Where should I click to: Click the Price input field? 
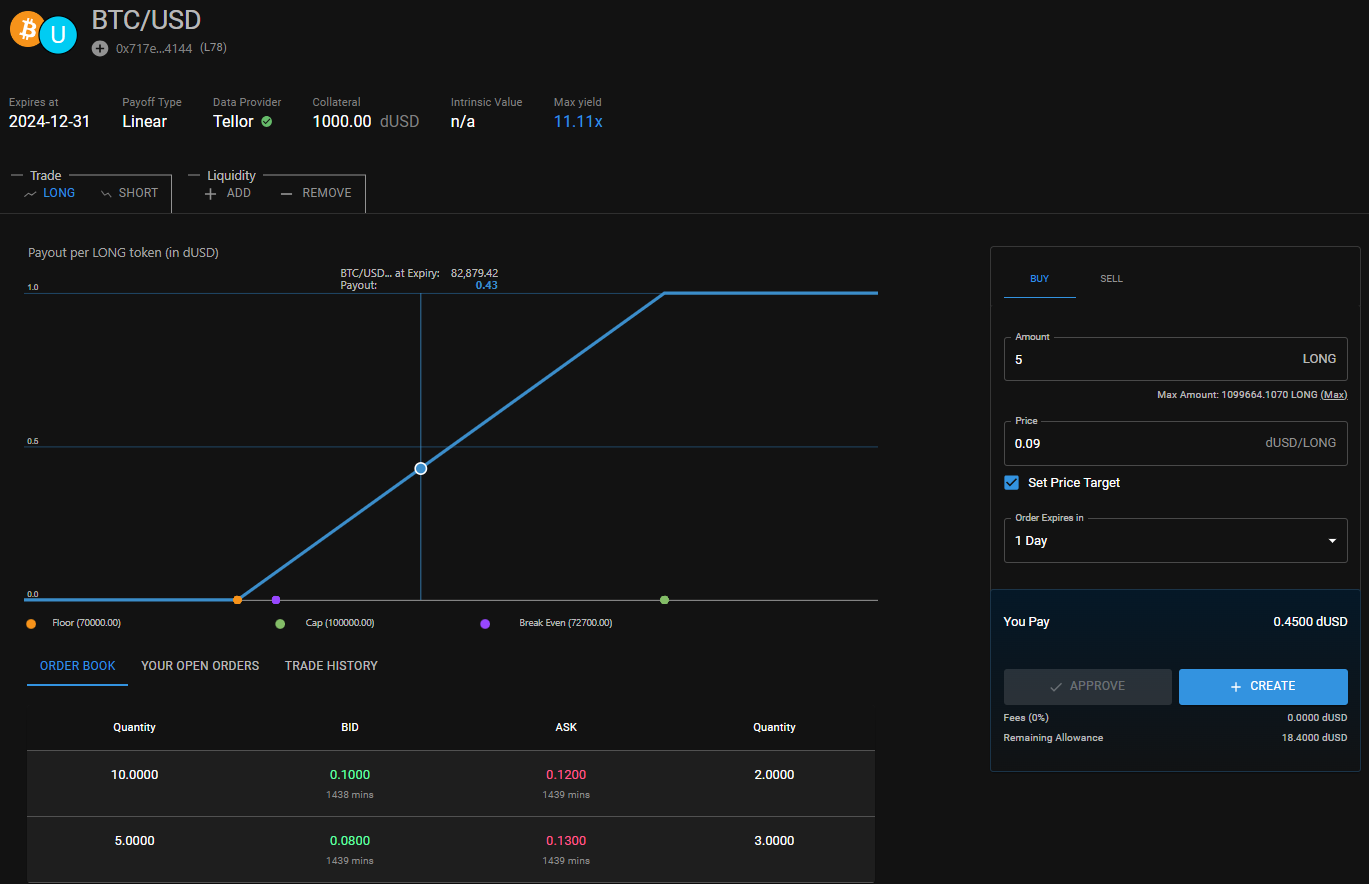coord(1130,443)
